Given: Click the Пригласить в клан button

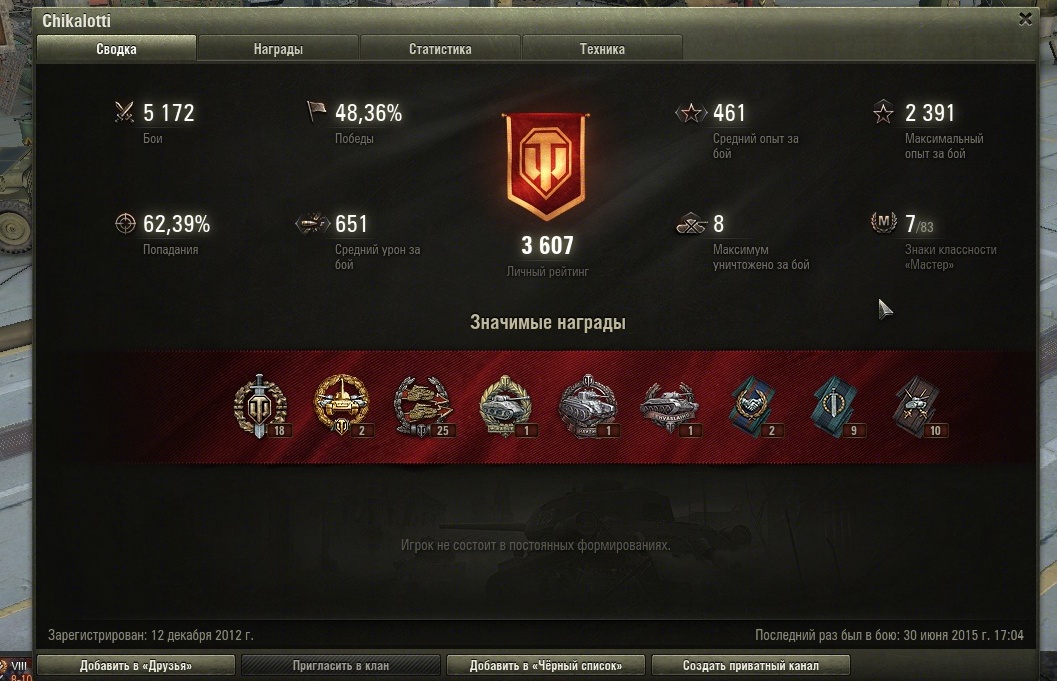Looking at the screenshot, I should pos(340,665).
